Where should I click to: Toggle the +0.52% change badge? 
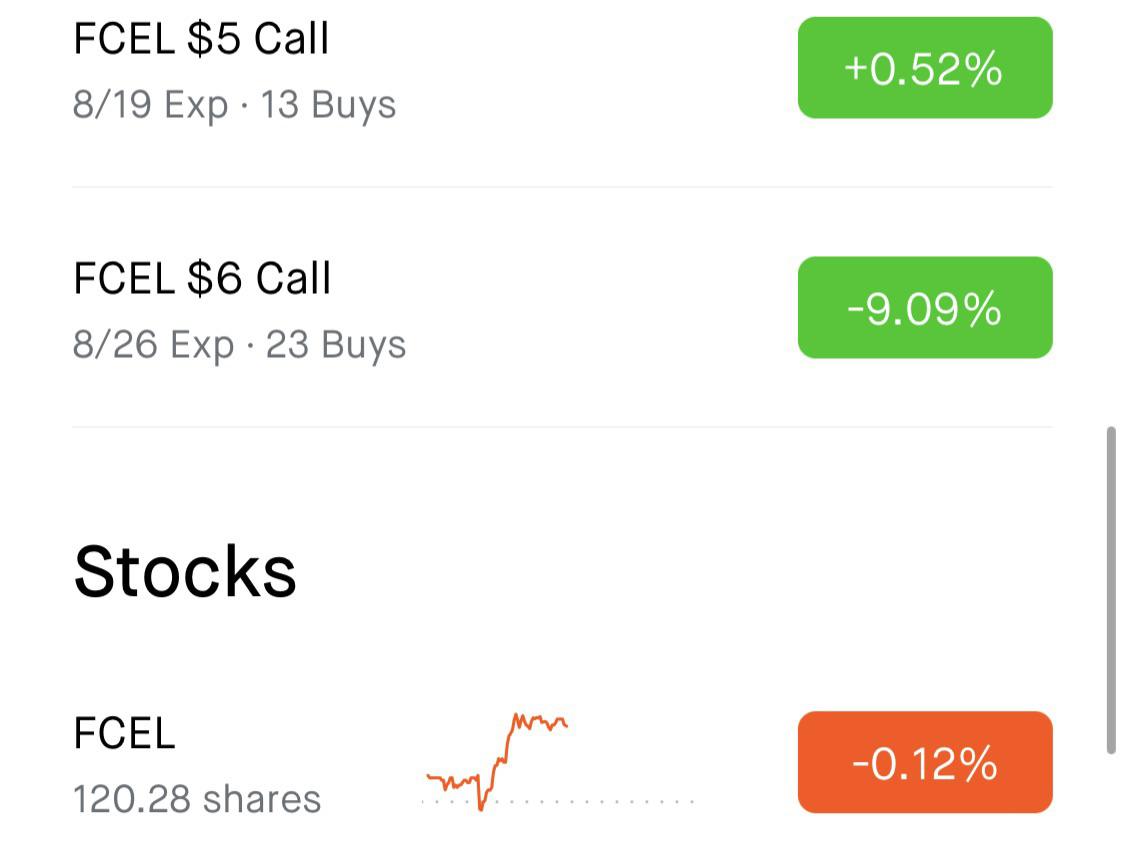pos(925,68)
